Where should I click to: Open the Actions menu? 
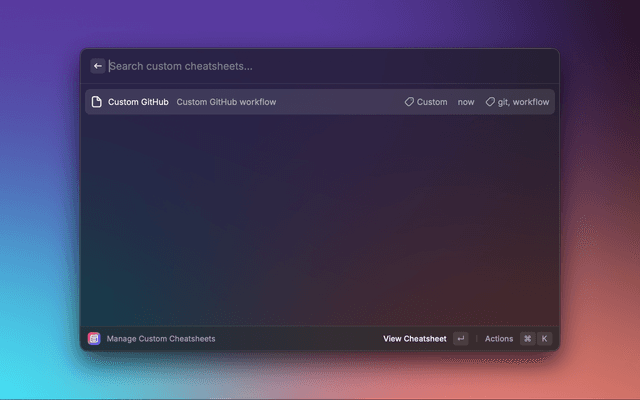point(499,339)
